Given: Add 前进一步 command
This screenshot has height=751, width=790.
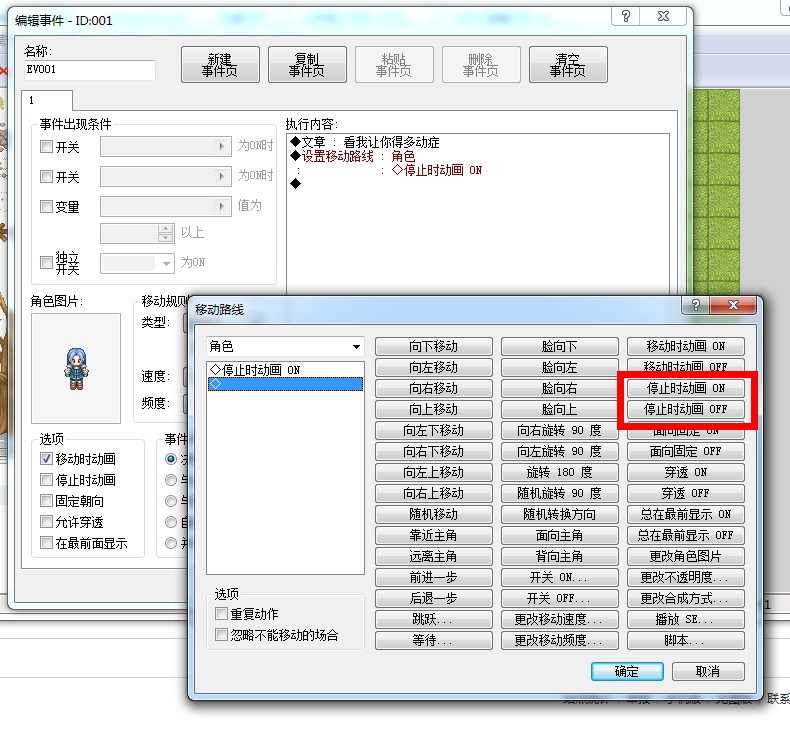Looking at the screenshot, I should pyautogui.click(x=433, y=577).
